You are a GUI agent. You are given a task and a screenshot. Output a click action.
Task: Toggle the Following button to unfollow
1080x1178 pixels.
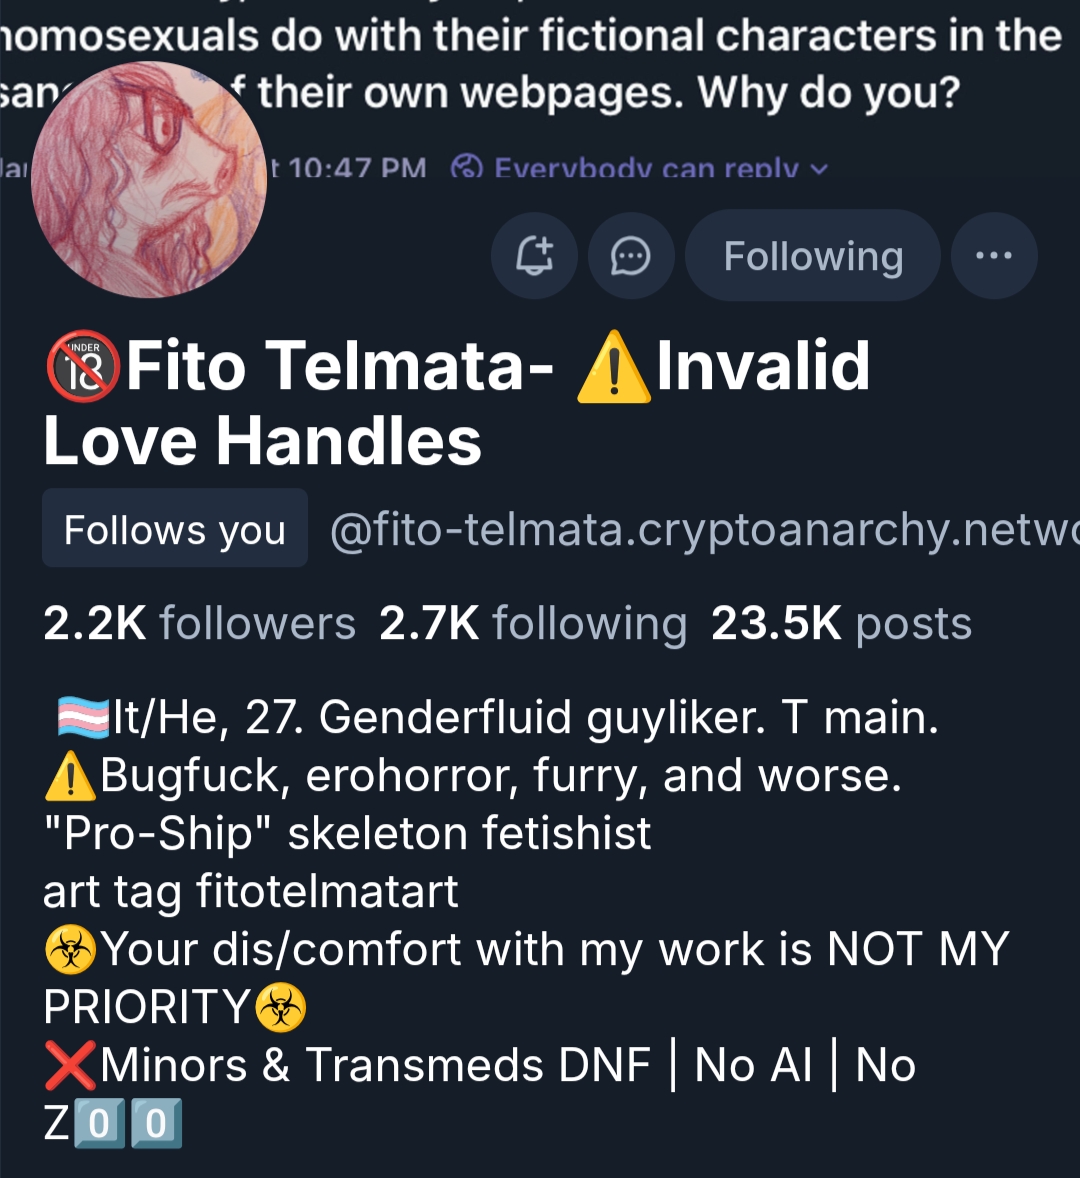click(x=813, y=255)
